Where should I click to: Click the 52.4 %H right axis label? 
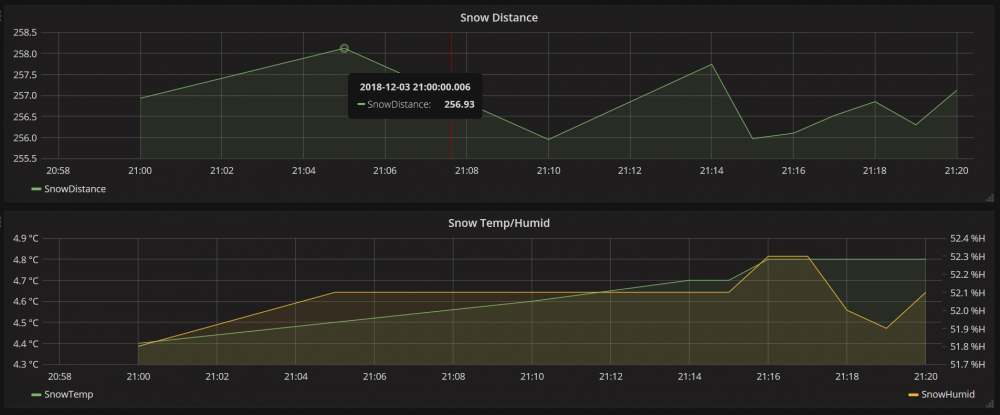tap(967, 239)
